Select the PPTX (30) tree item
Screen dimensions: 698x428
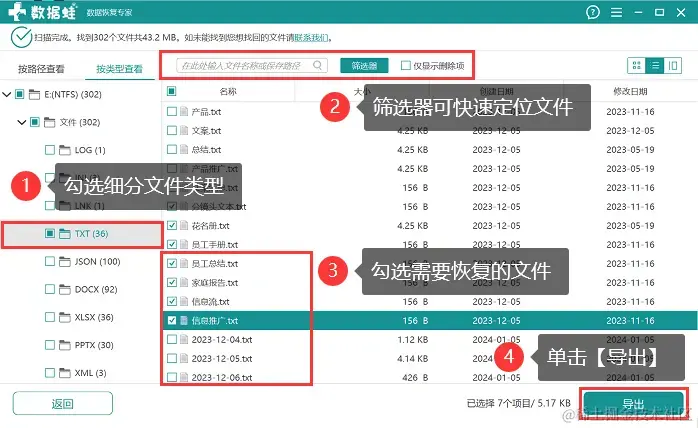[x=94, y=345]
